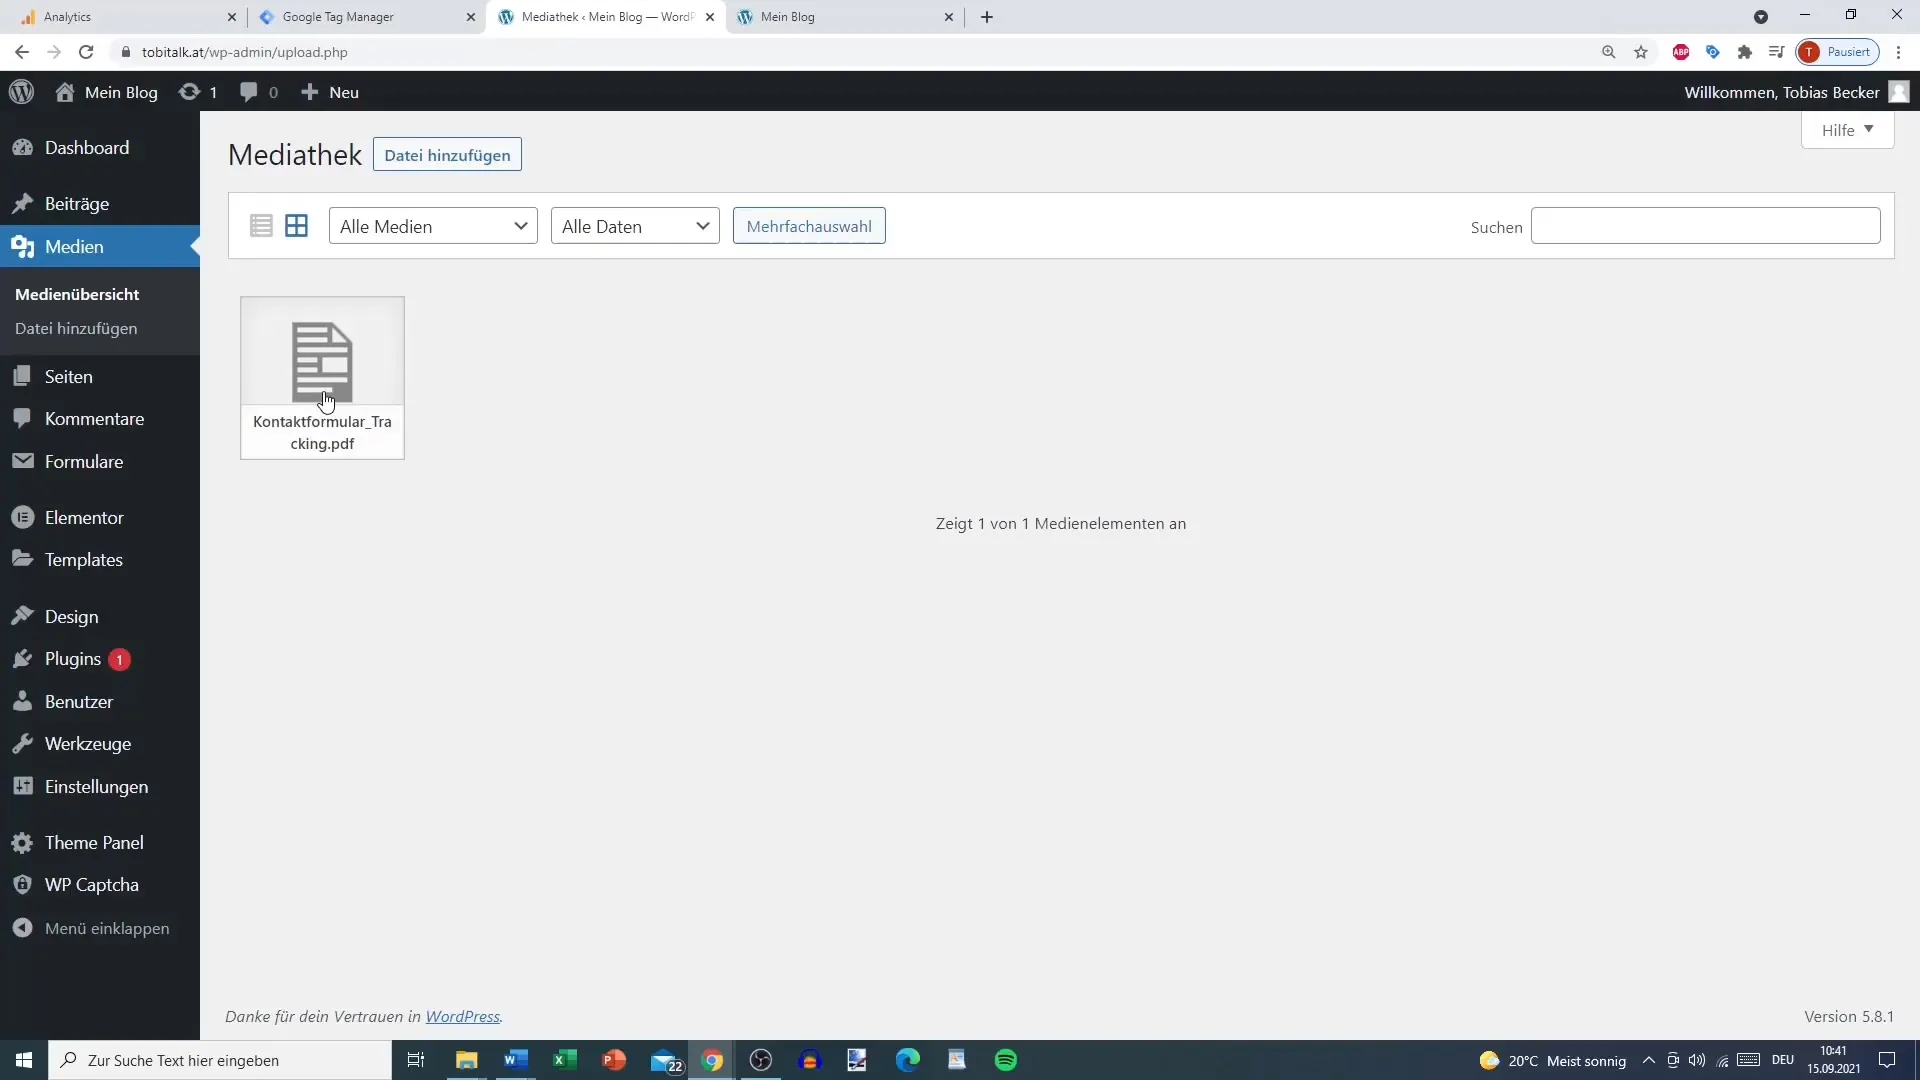Open Einstellungen (Settings) panel
This screenshot has width=1920, height=1080.
[x=96, y=786]
